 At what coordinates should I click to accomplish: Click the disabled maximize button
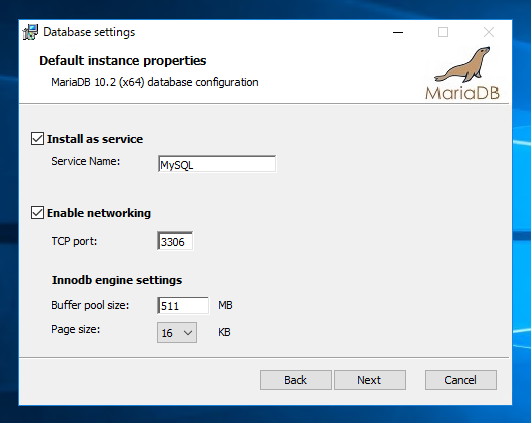tap(443, 32)
